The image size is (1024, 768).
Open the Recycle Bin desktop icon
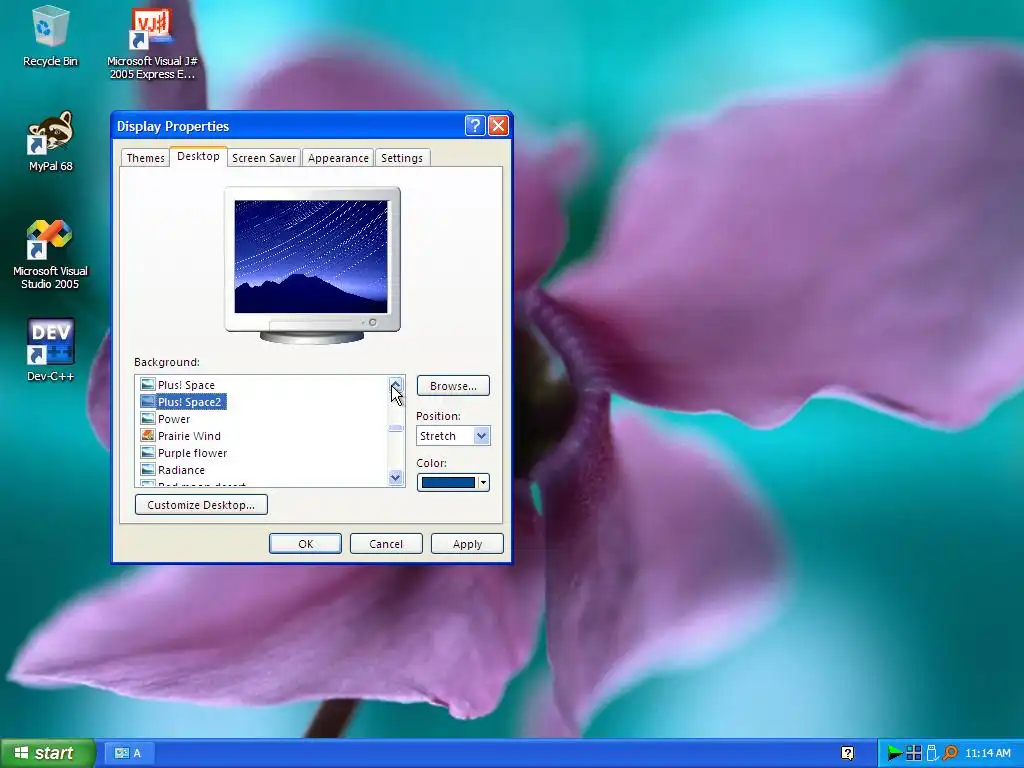point(50,36)
